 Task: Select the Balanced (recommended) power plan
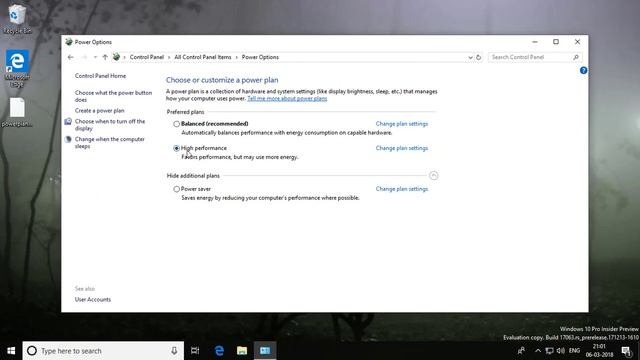click(176, 124)
